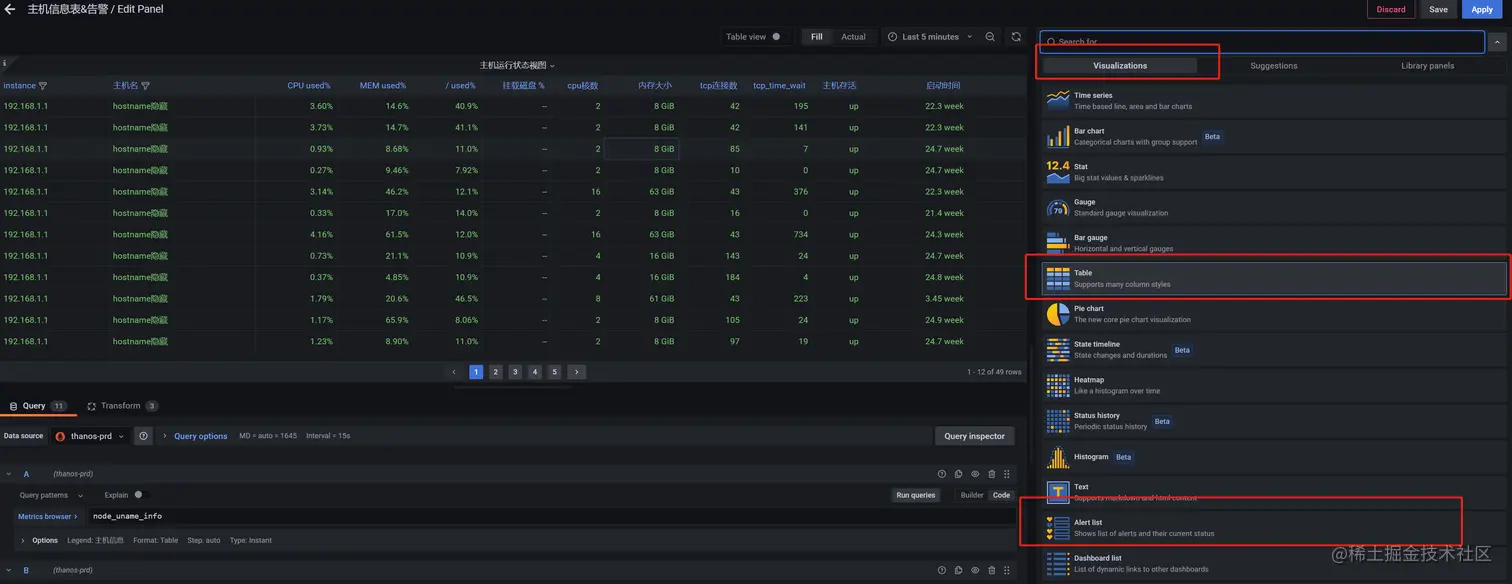Remove query B with the trash icon
The image size is (1512, 584).
(x=991, y=570)
